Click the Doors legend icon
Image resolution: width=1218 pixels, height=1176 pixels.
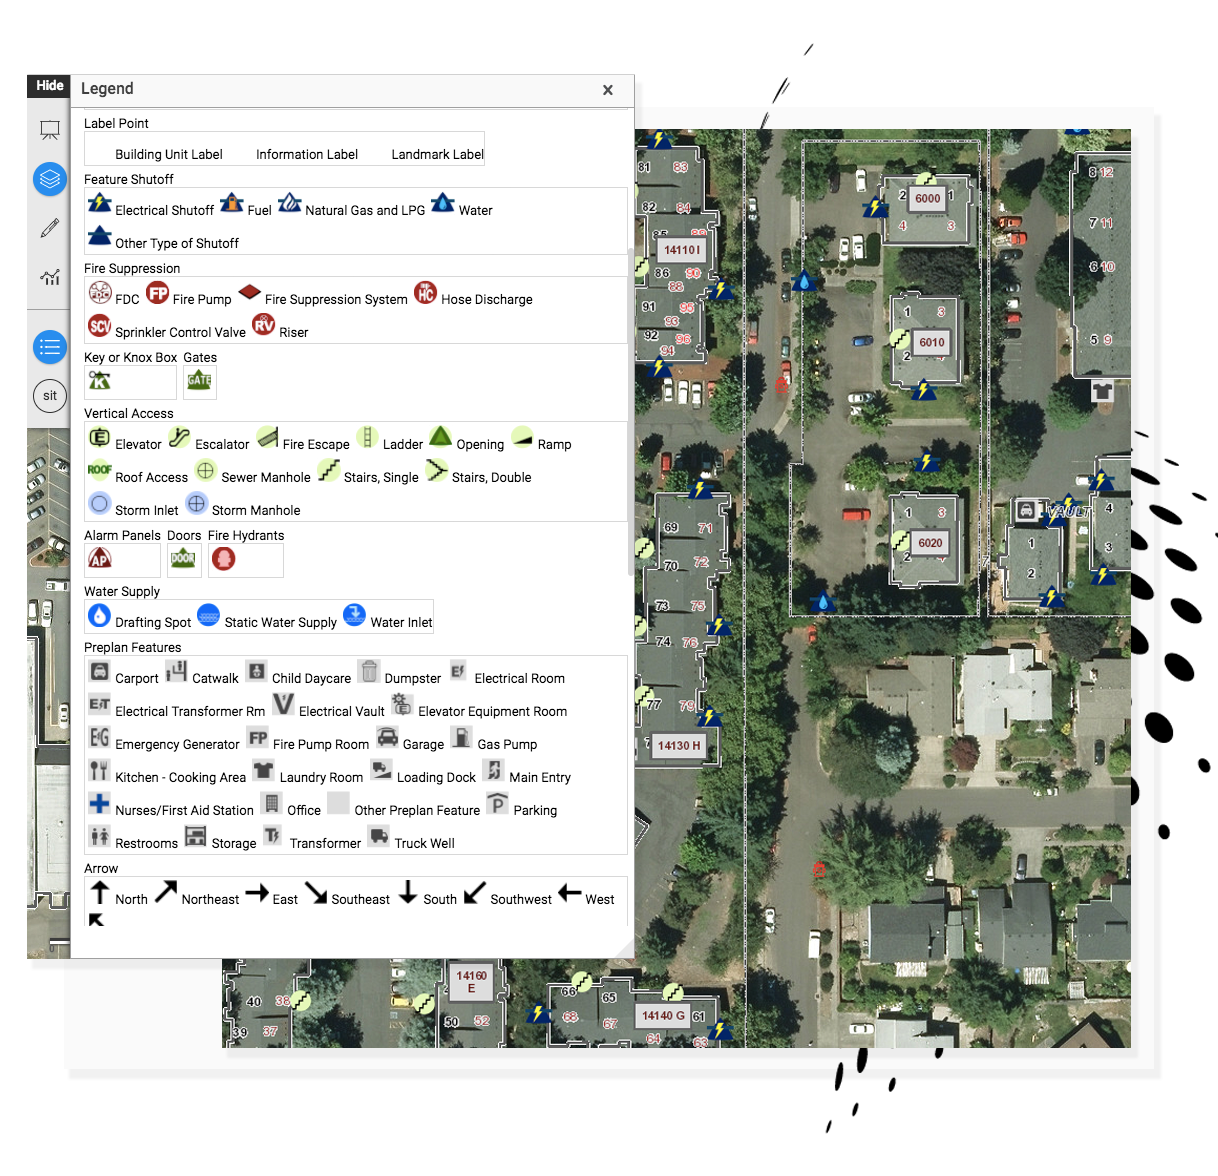pos(183,559)
